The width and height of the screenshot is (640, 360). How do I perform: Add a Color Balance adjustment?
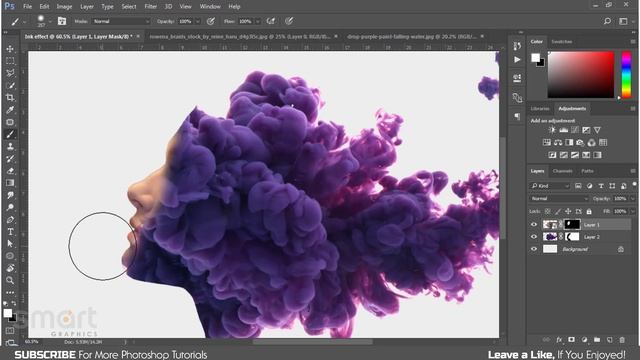(558, 142)
